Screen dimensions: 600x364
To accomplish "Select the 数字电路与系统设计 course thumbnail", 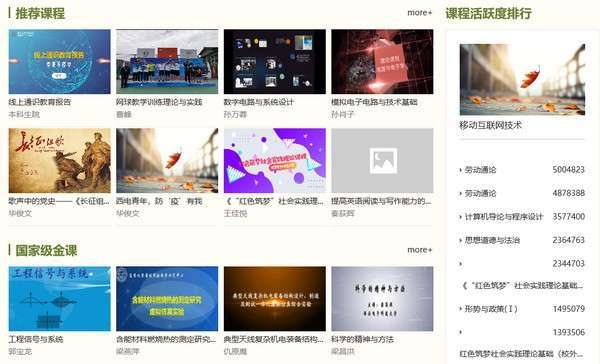I will [x=275, y=62].
